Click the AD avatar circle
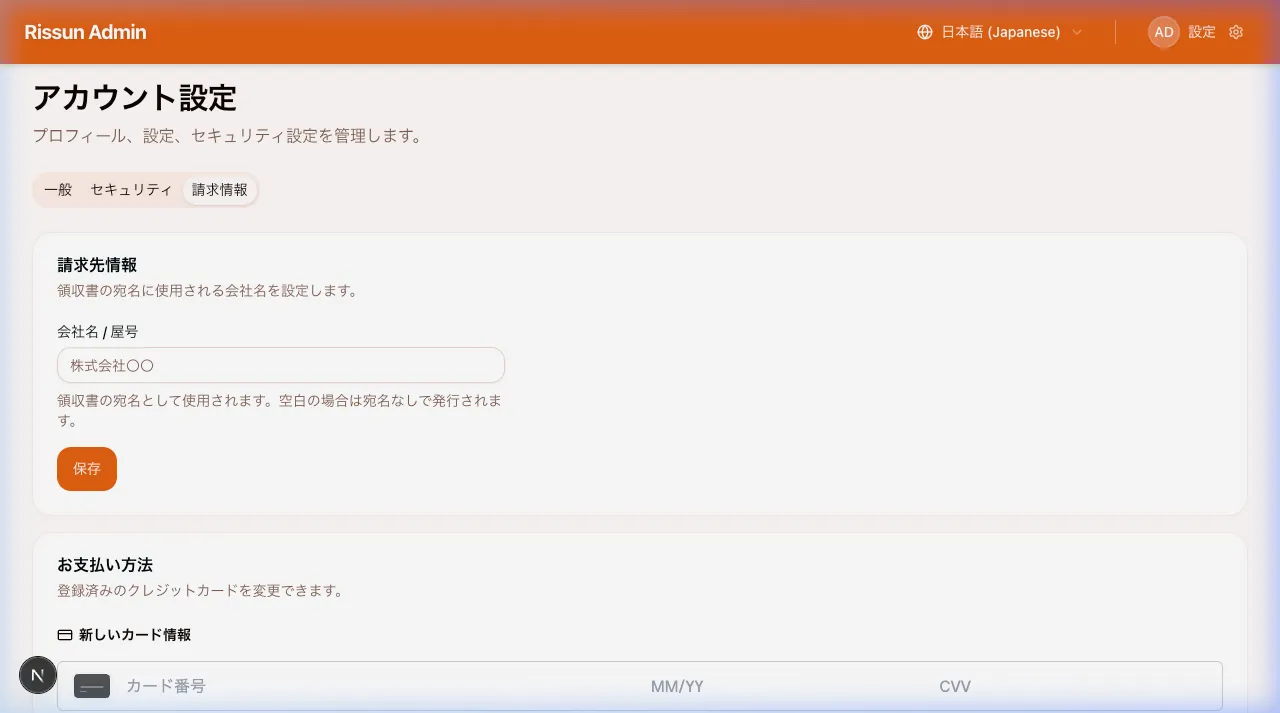 coord(1163,32)
